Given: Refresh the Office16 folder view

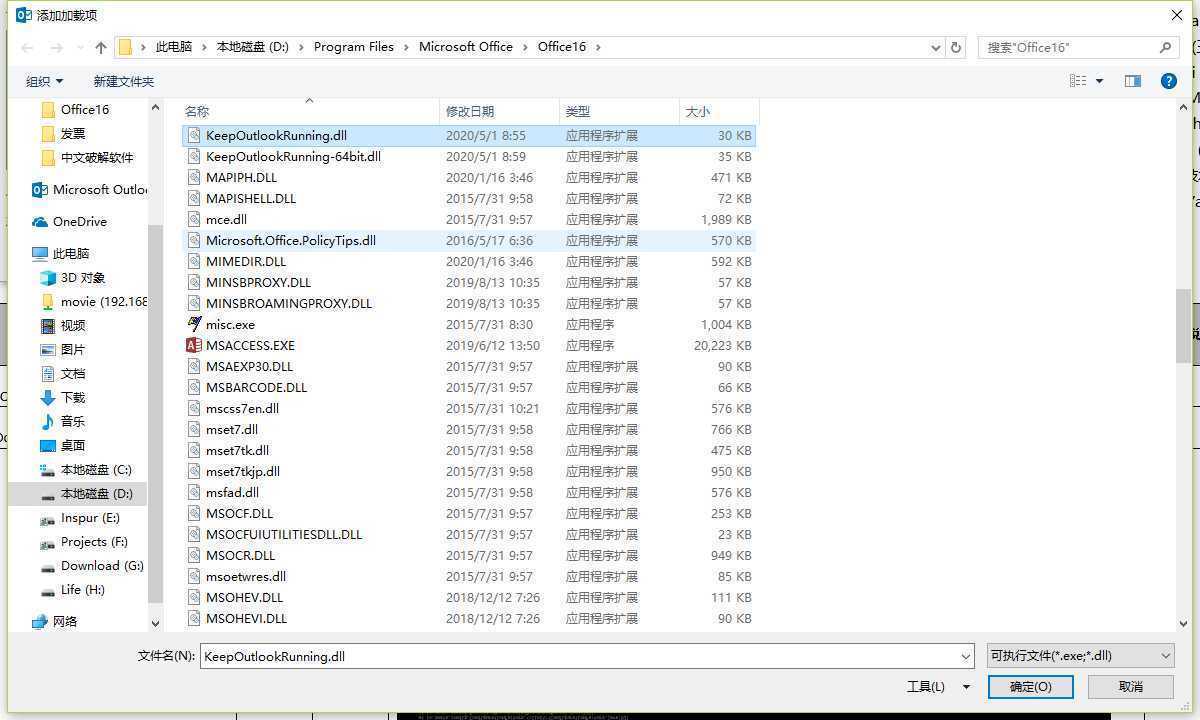Looking at the screenshot, I should click(956, 47).
